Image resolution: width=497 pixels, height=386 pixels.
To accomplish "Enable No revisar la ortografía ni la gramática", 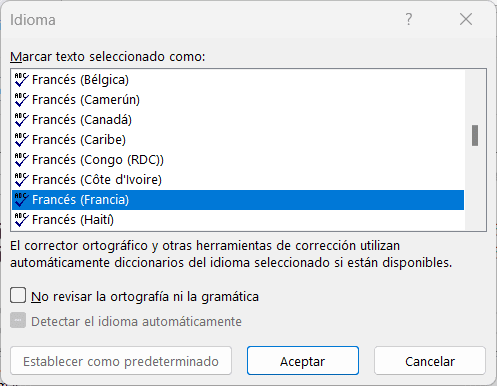I will [18, 295].
